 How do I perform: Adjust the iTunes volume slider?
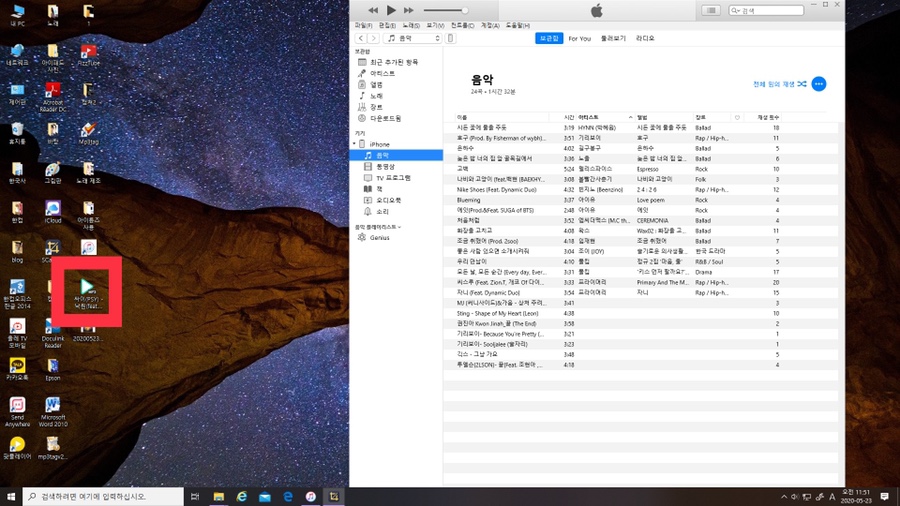point(445,10)
